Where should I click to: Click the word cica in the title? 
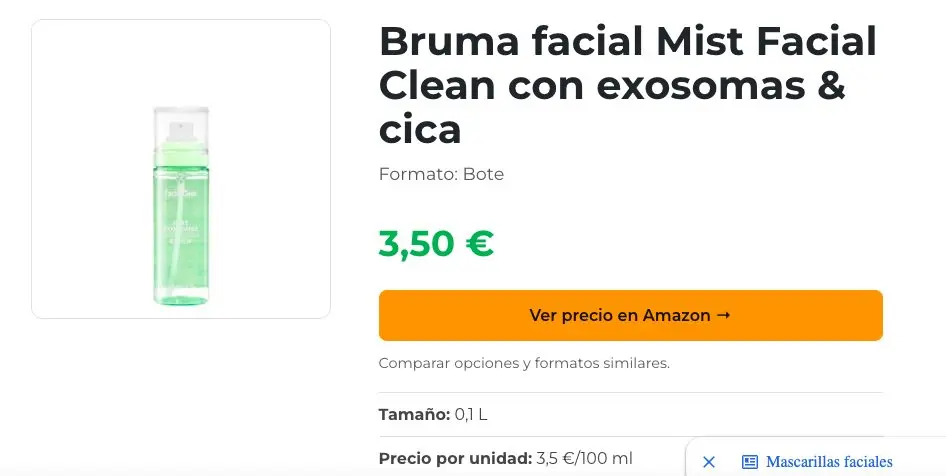(x=420, y=129)
